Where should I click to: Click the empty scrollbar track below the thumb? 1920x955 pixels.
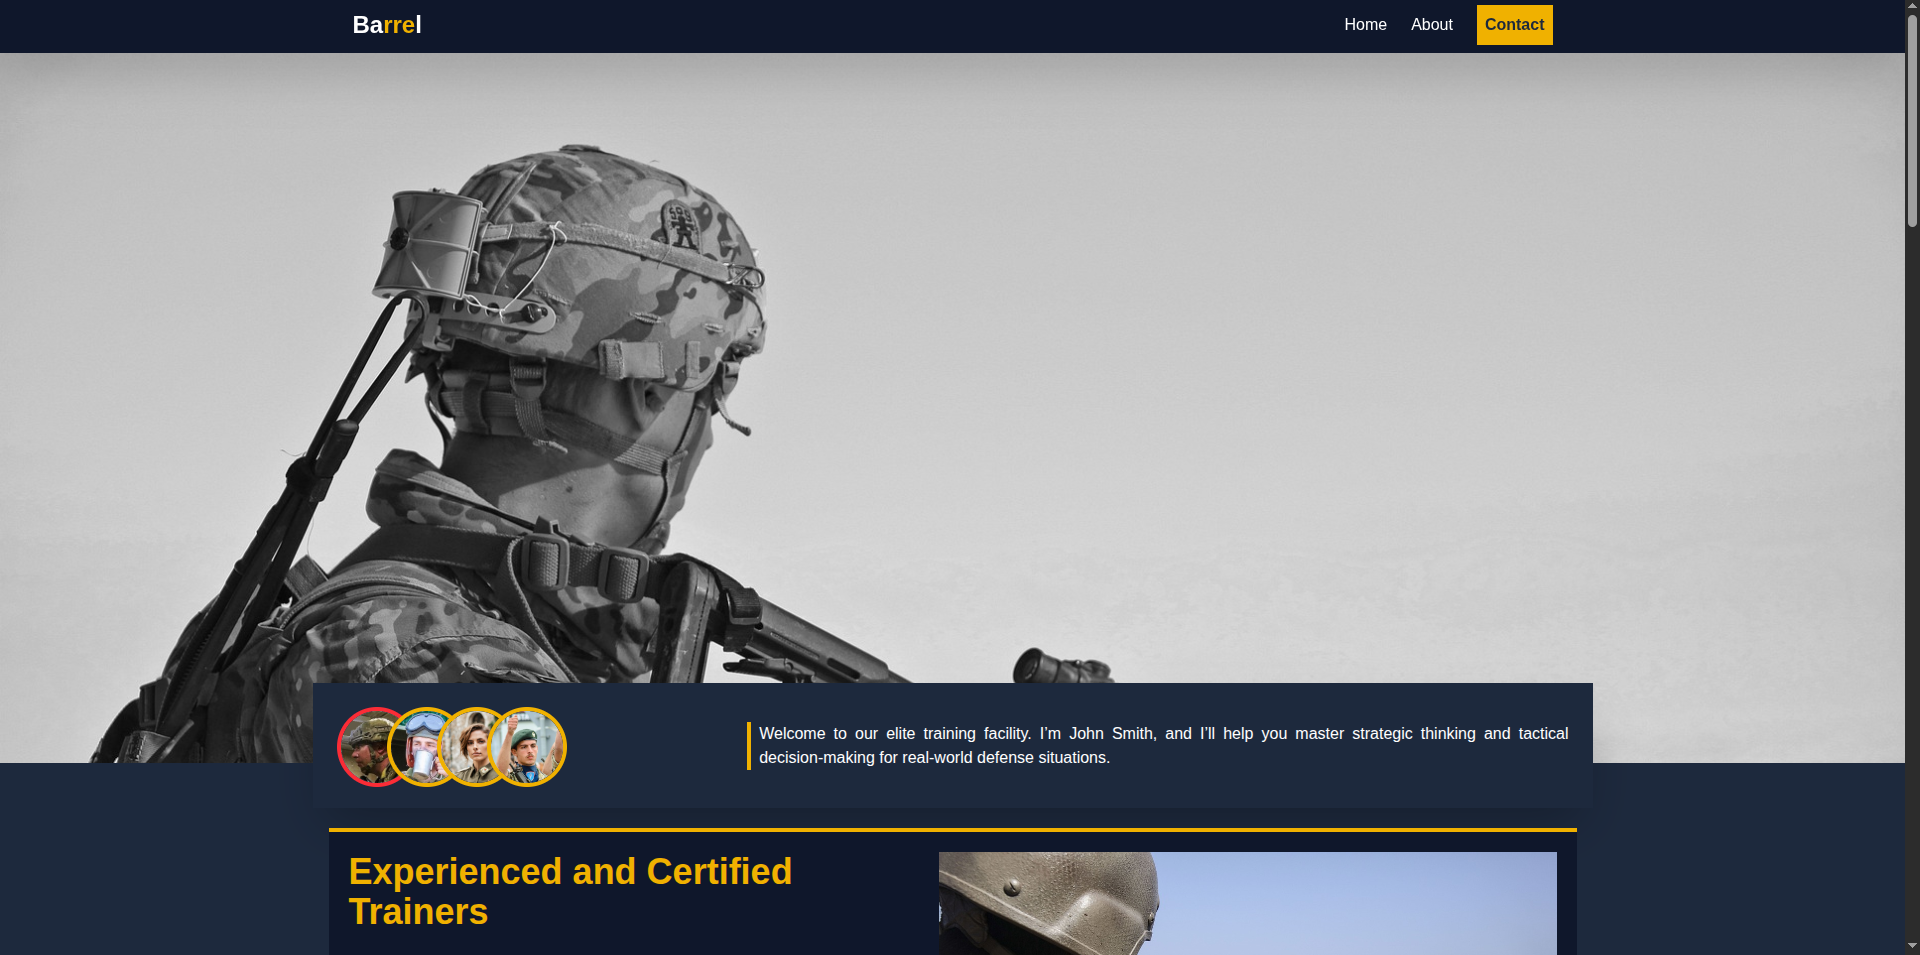click(1912, 600)
